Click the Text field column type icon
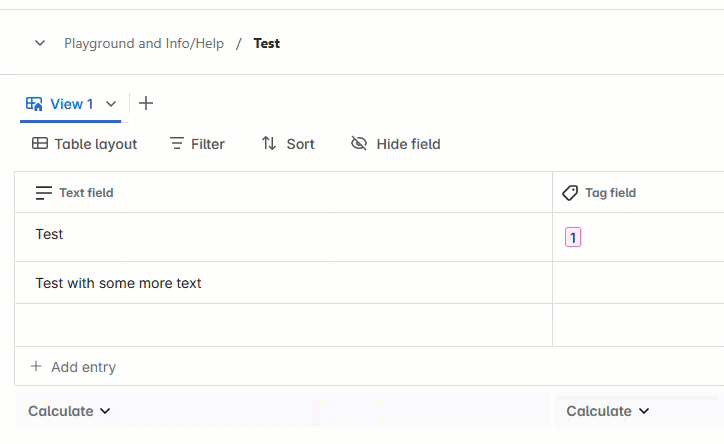Viewport: 724px width, 444px height. point(44,193)
